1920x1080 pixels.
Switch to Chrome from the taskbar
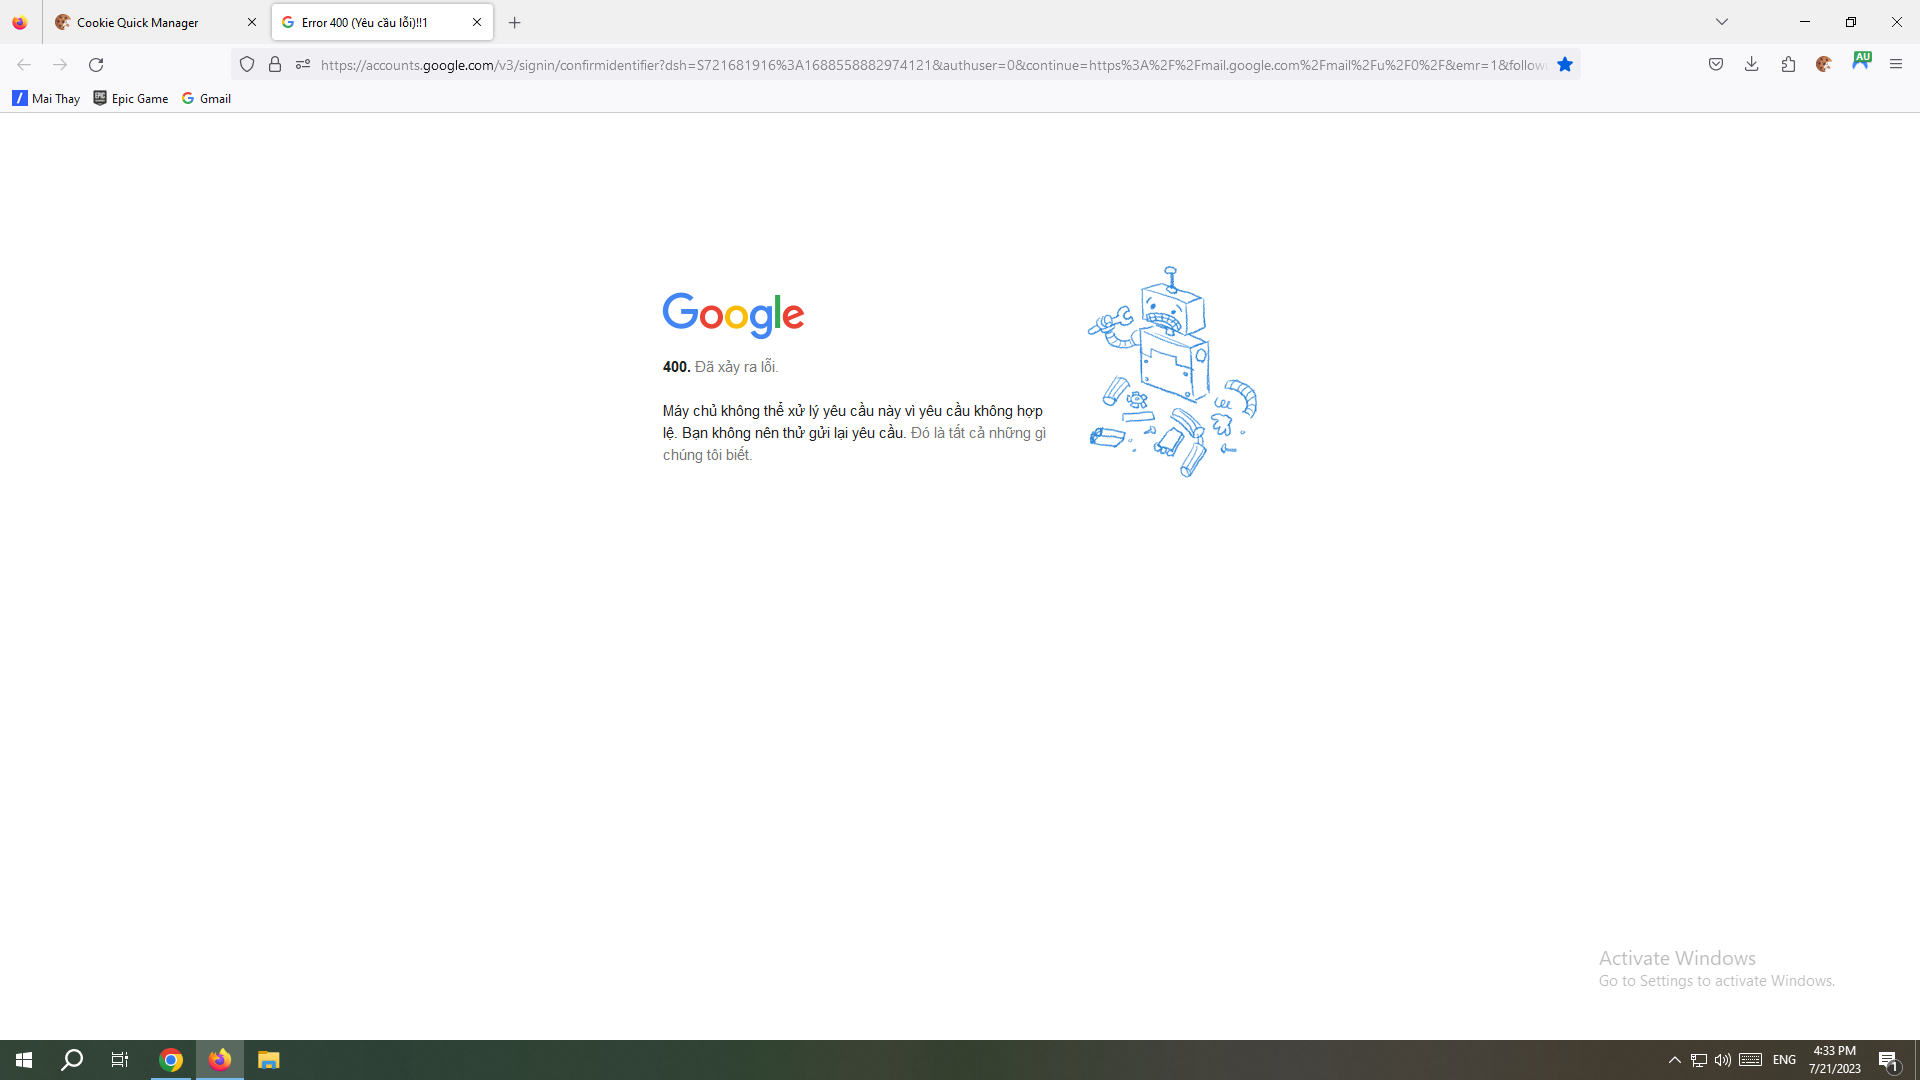tap(171, 1060)
